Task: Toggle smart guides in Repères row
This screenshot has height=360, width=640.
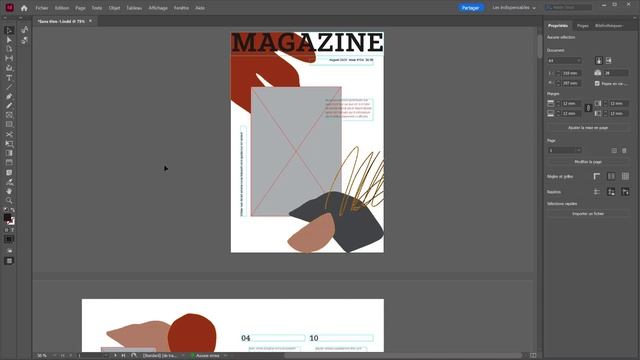Action: click(625, 192)
